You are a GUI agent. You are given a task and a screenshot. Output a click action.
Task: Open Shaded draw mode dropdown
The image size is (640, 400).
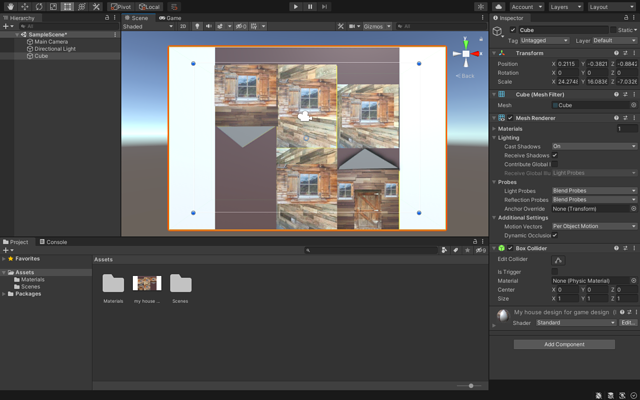pos(148,26)
